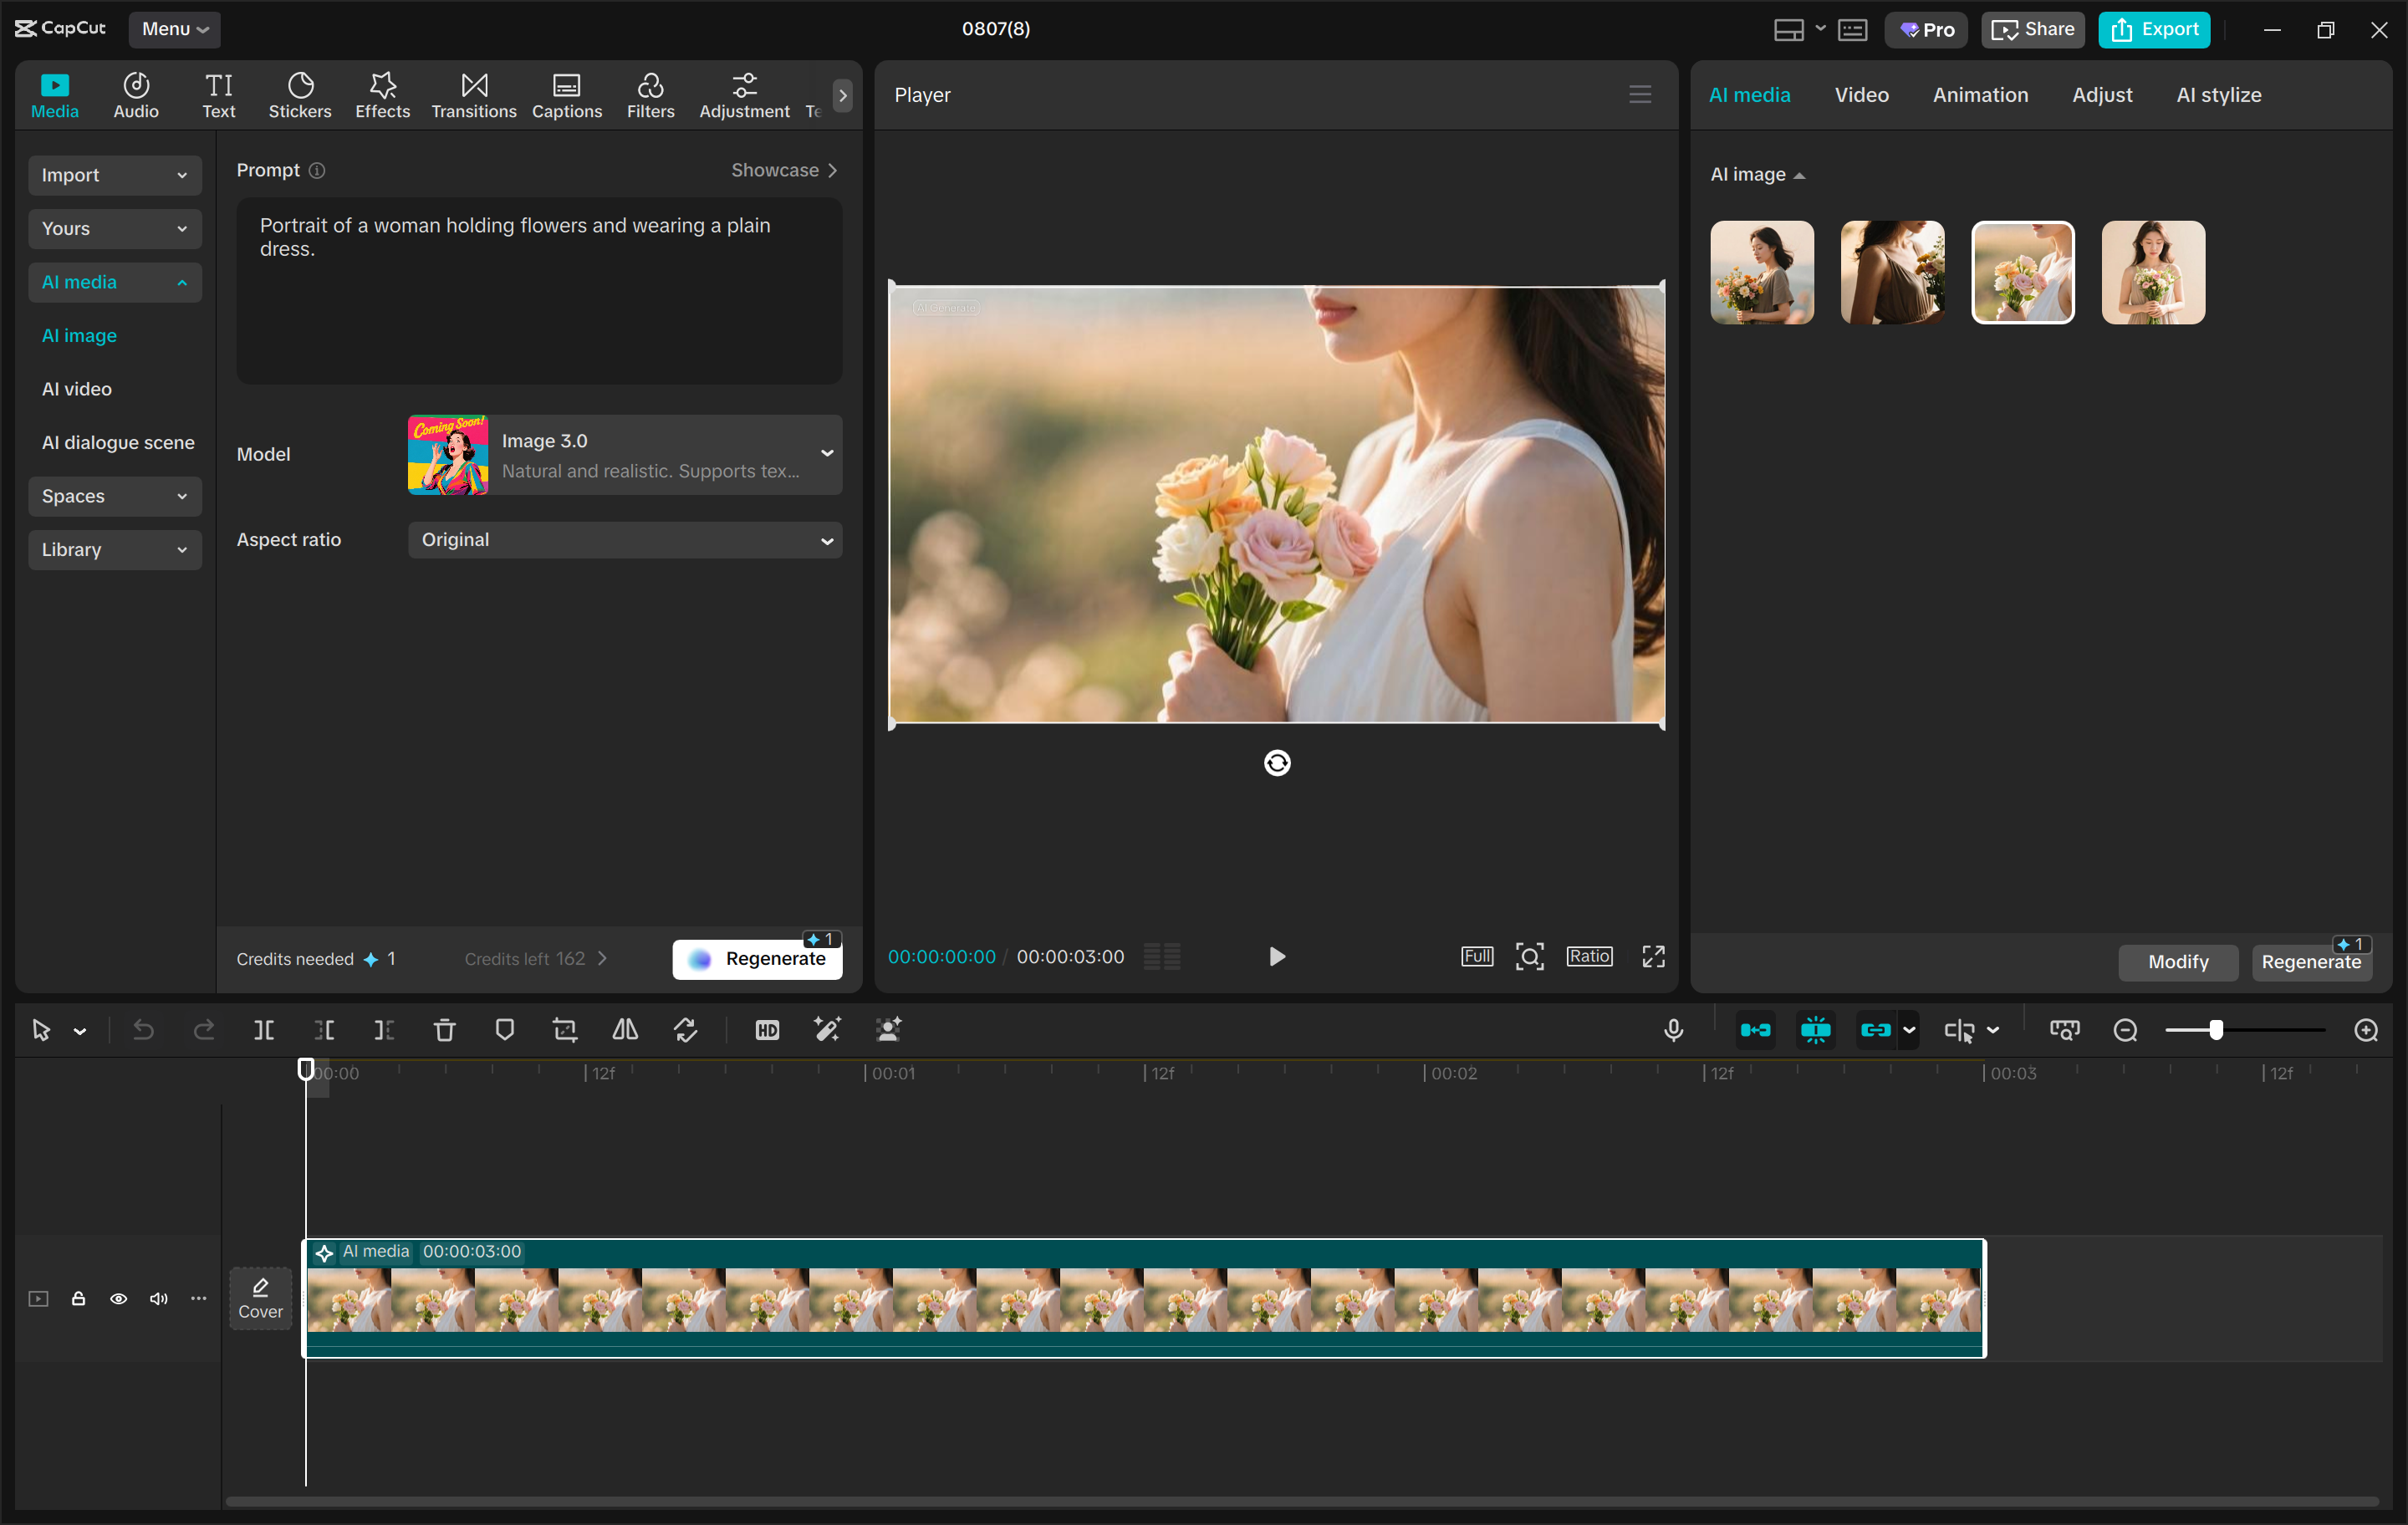Toggle visibility of the AI media track
The image size is (2408, 1525).
click(118, 1298)
